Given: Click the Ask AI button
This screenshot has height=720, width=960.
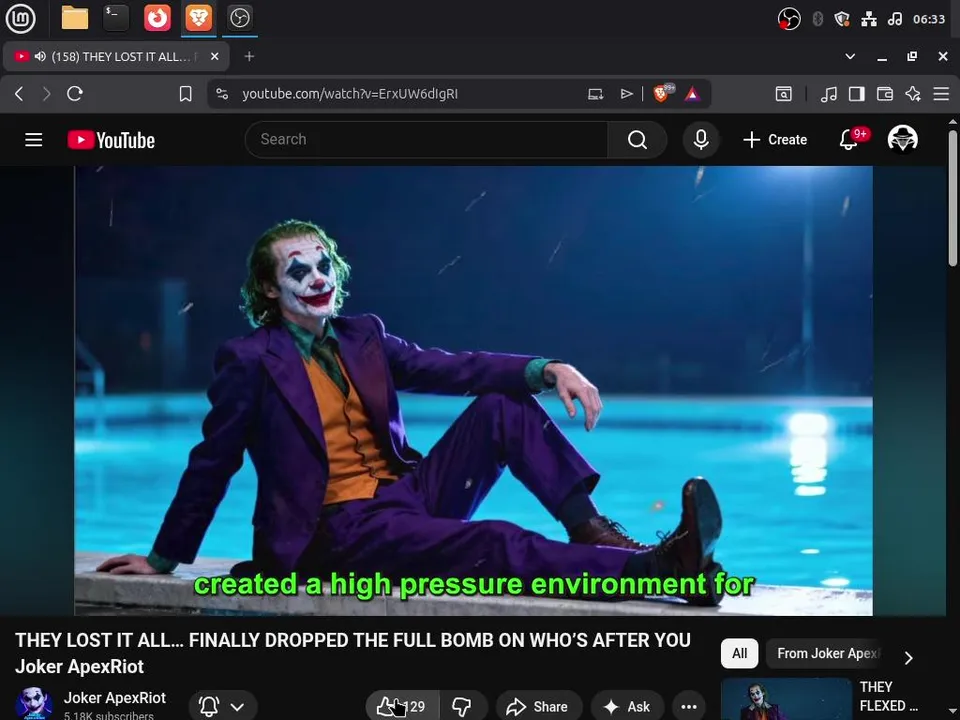Looking at the screenshot, I should [627, 707].
